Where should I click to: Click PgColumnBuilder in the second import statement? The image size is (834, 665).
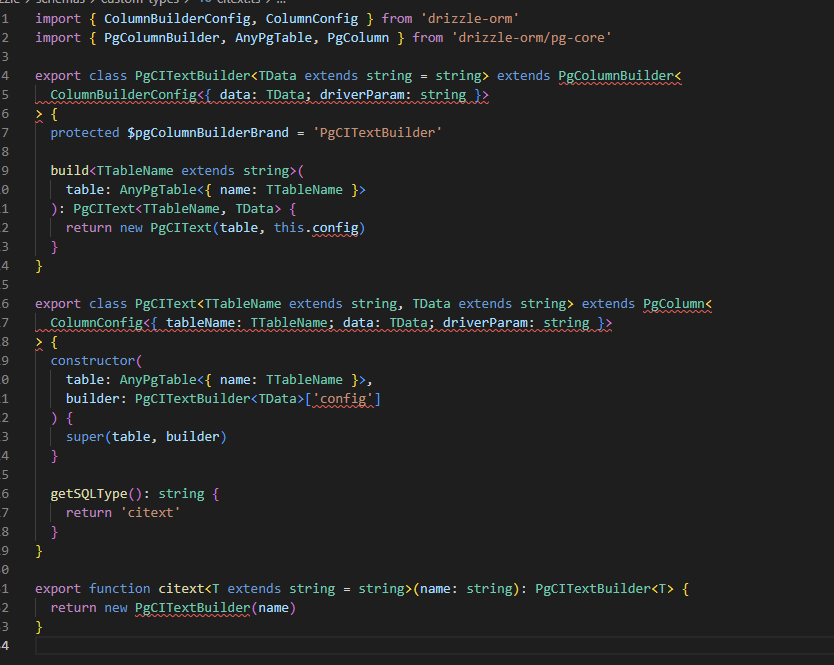click(x=162, y=38)
